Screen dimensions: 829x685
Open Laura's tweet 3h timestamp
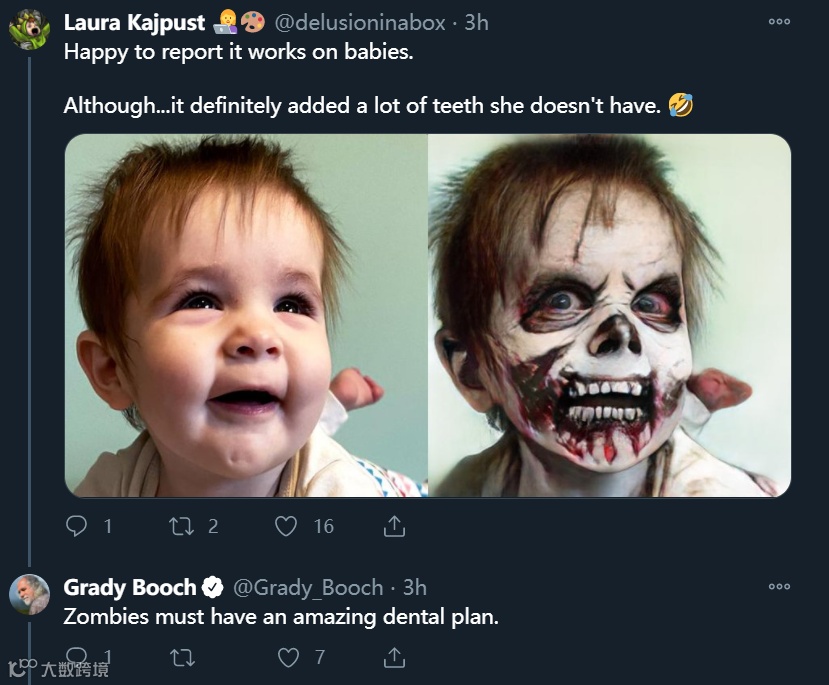[476, 22]
